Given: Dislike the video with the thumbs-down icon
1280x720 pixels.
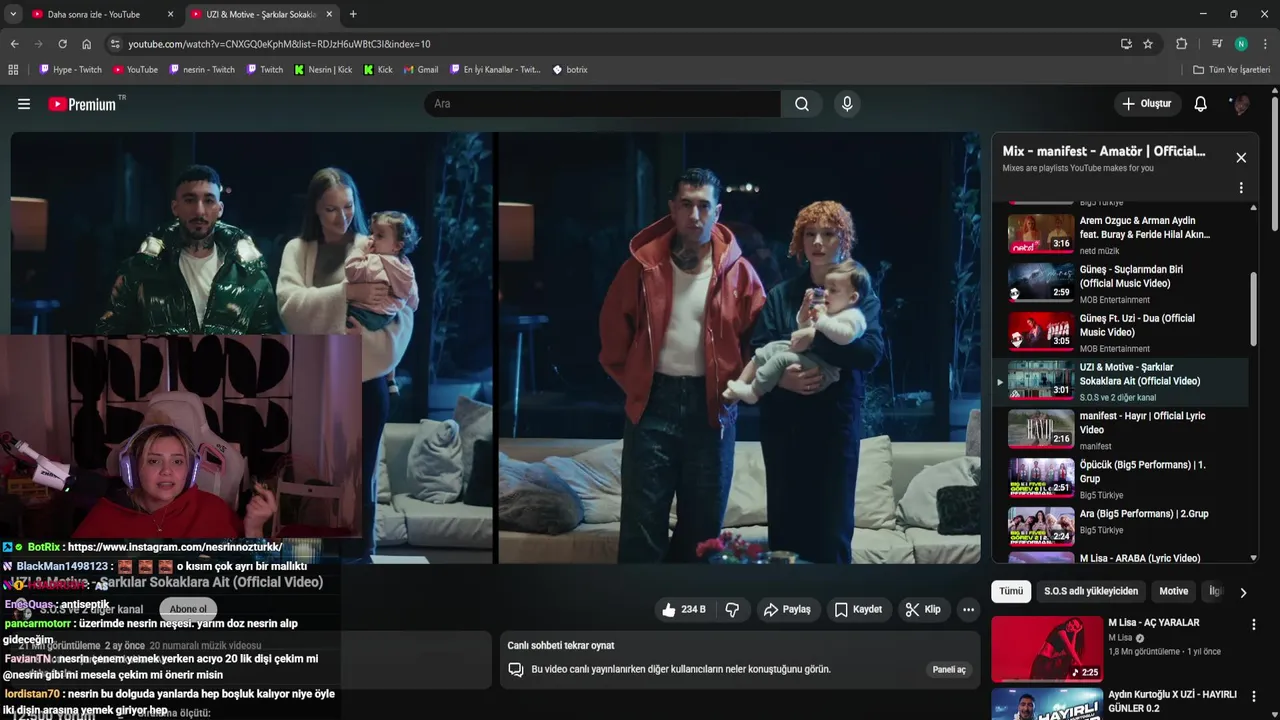Looking at the screenshot, I should point(732,609).
